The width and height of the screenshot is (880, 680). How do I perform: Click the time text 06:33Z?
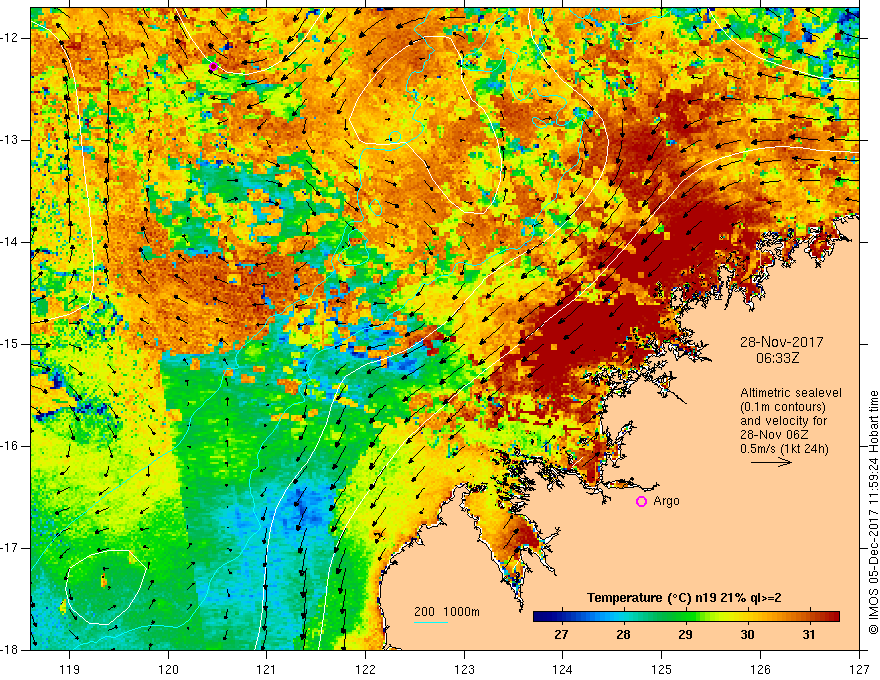777,357
